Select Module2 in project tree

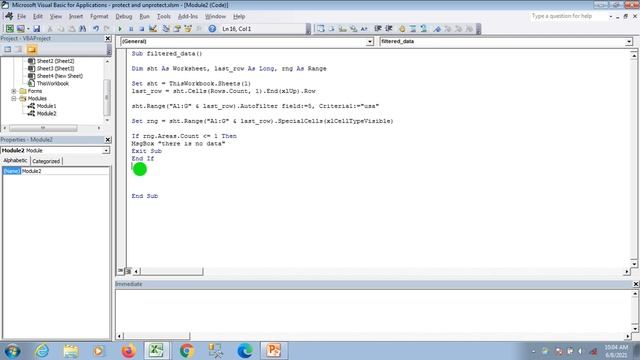(x=47, y=113)
